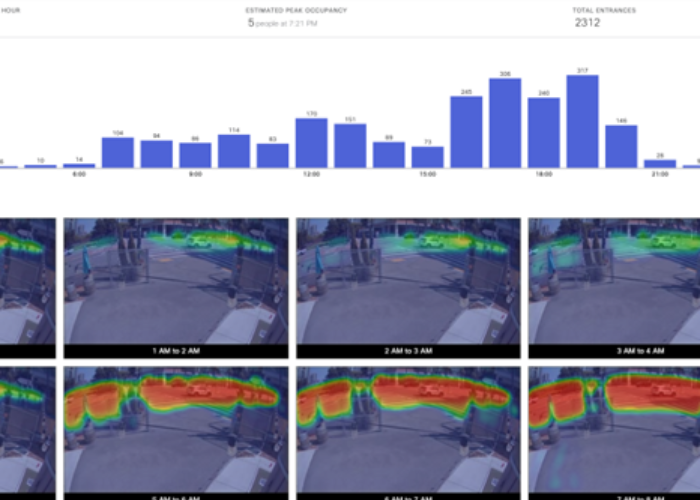
Task: Open the 5 AM to 6 AM heatmap
Action: click(x=176, y=430)
